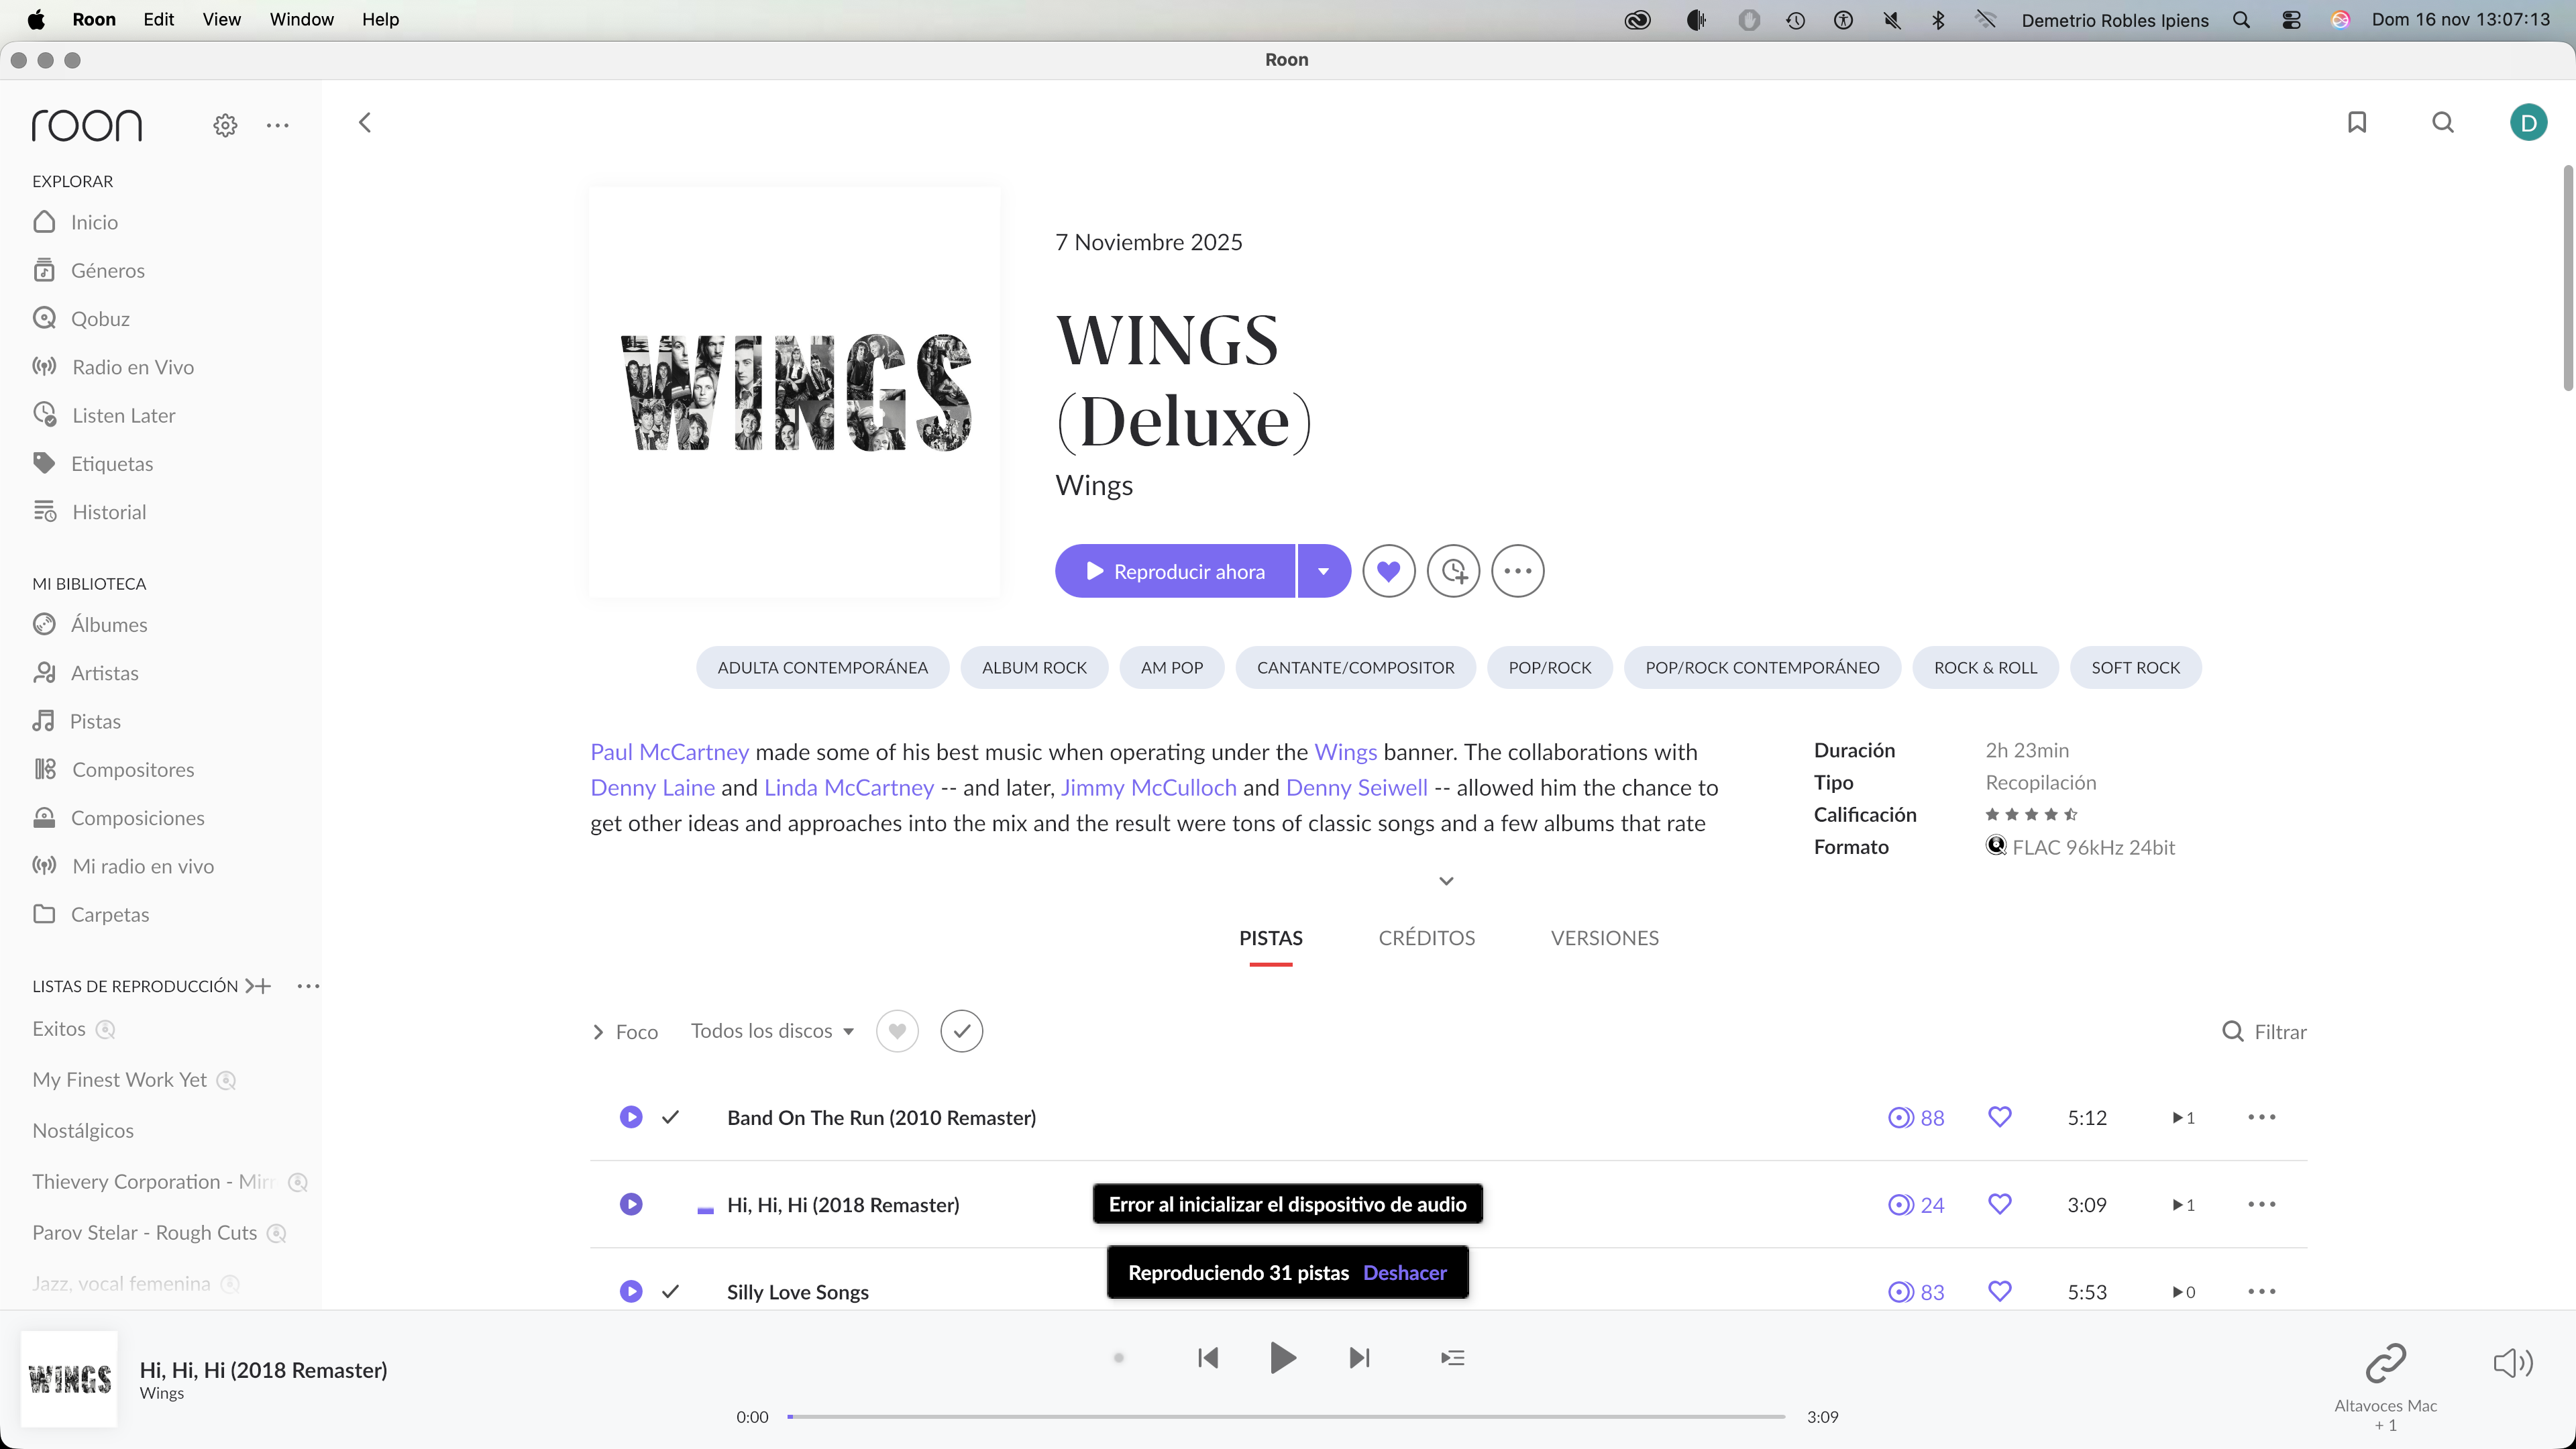
Task: Click Deshacer in the notification
Action: pyautogui.click(x=1405, y=1272)
